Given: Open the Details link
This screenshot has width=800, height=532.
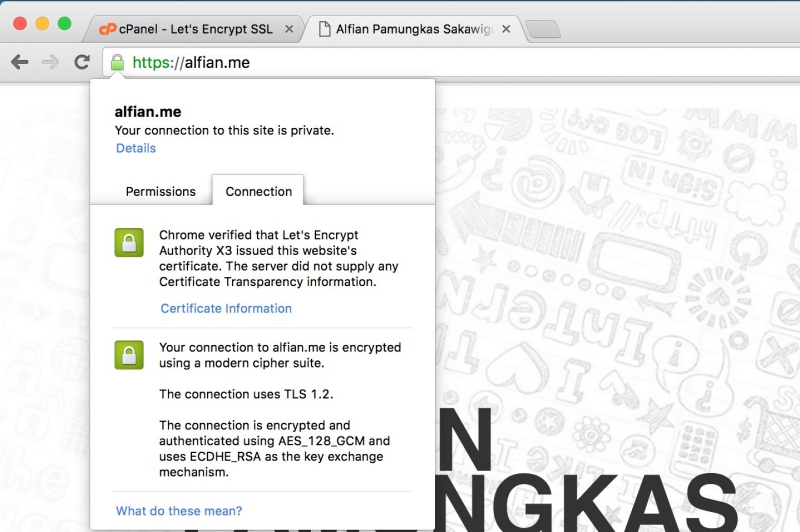Looking at the screenshot, I should (136, 148).
